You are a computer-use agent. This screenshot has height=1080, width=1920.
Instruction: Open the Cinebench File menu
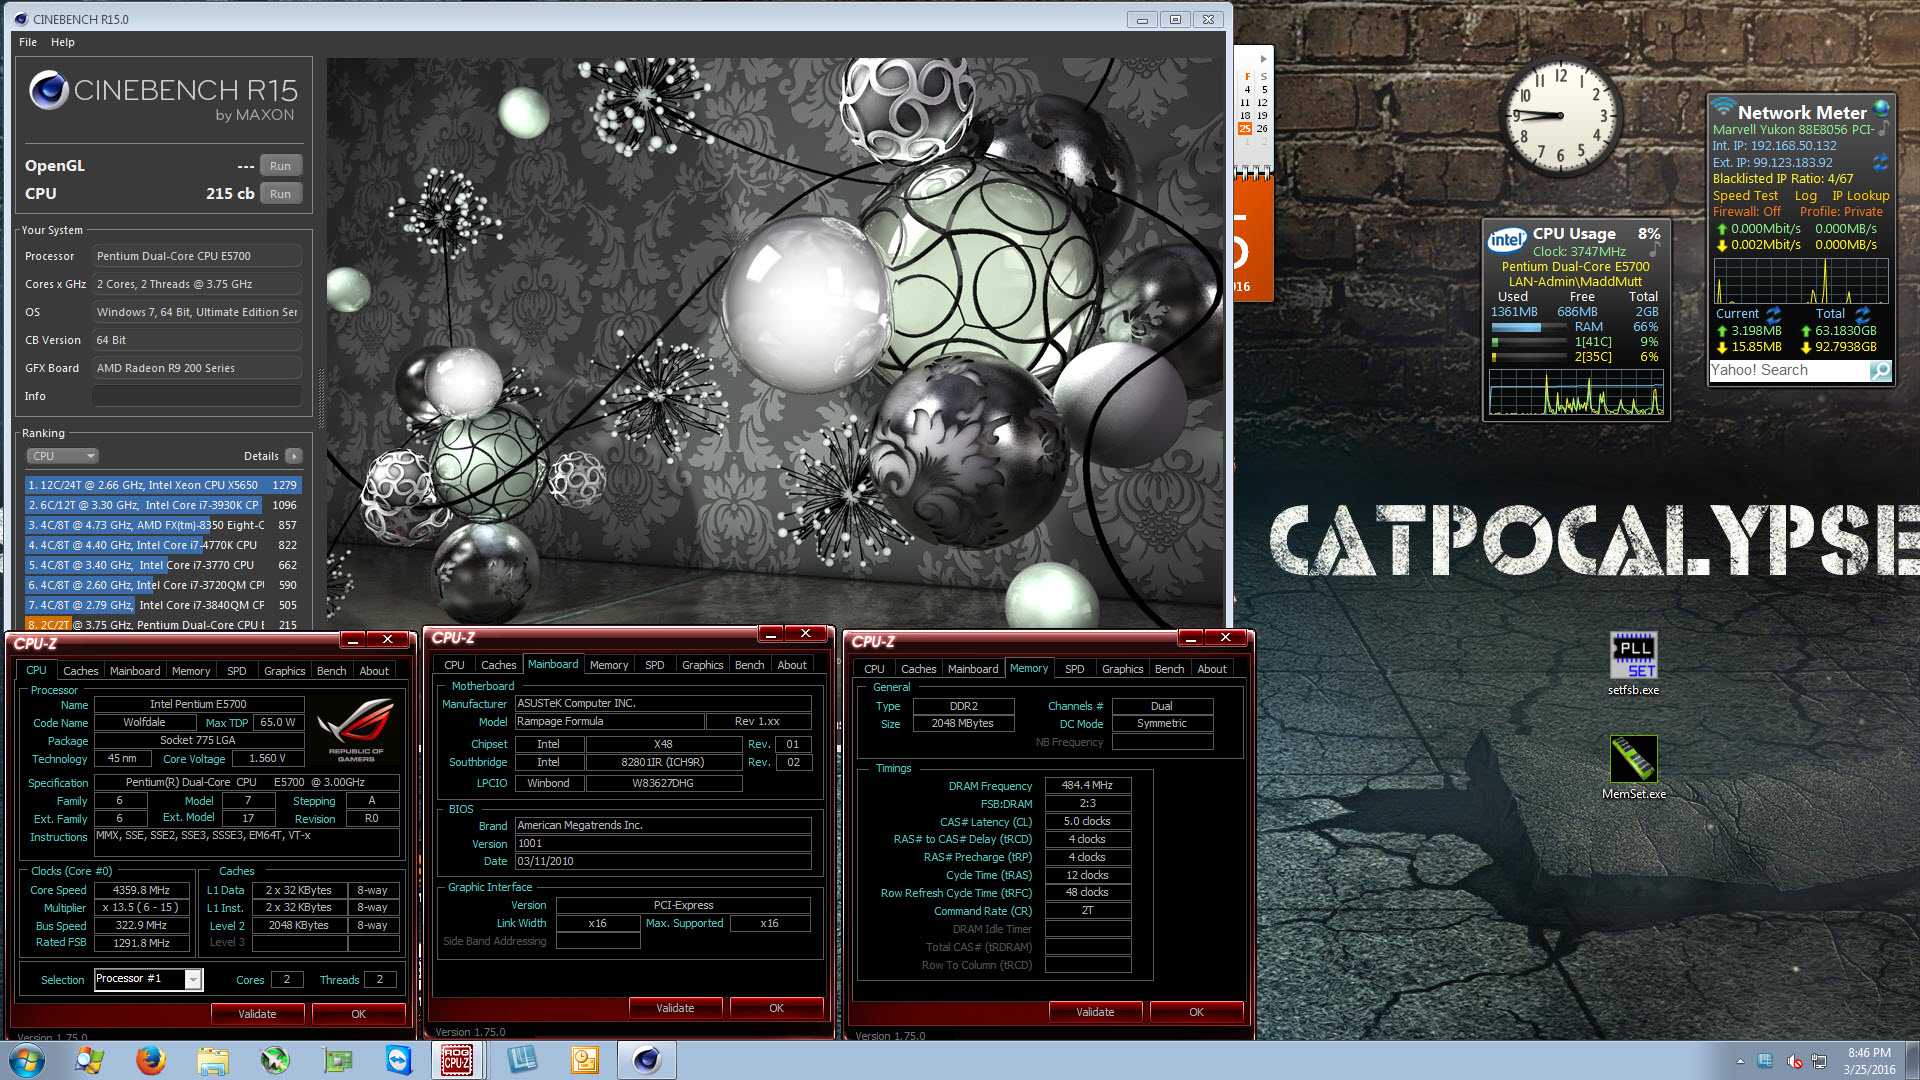point(28,42)
